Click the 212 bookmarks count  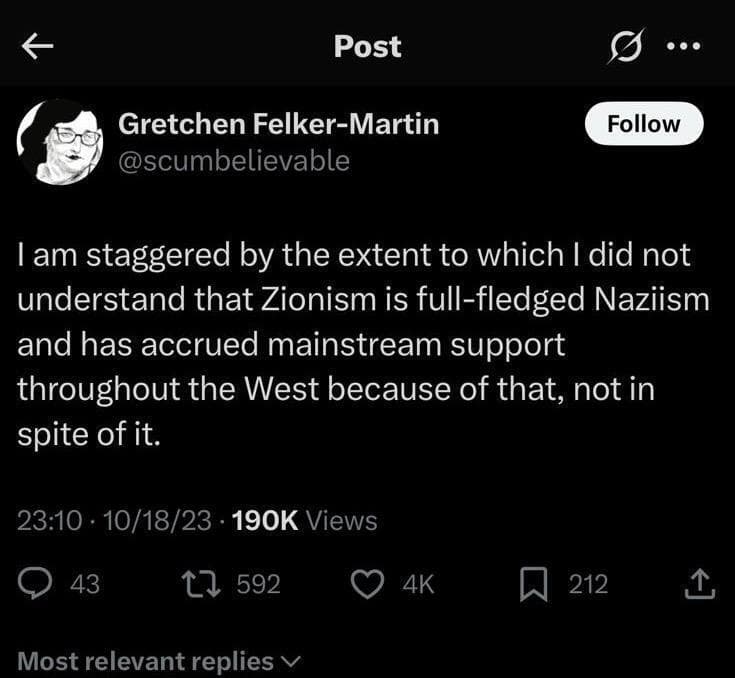[588, 584]
